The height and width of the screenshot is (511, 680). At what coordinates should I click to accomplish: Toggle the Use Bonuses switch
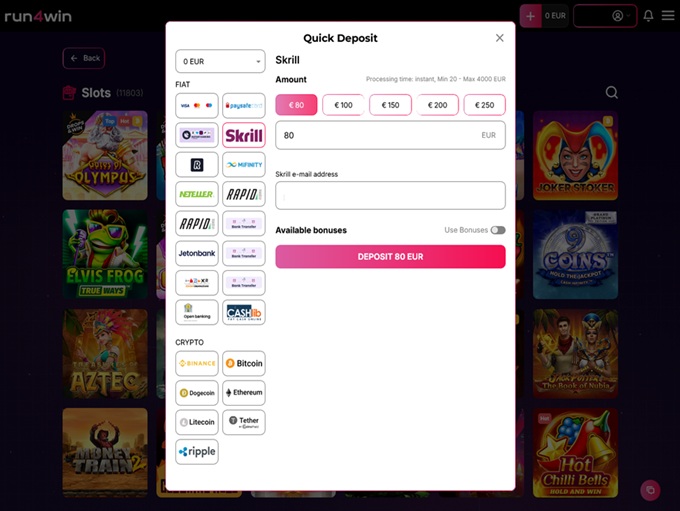497,230
